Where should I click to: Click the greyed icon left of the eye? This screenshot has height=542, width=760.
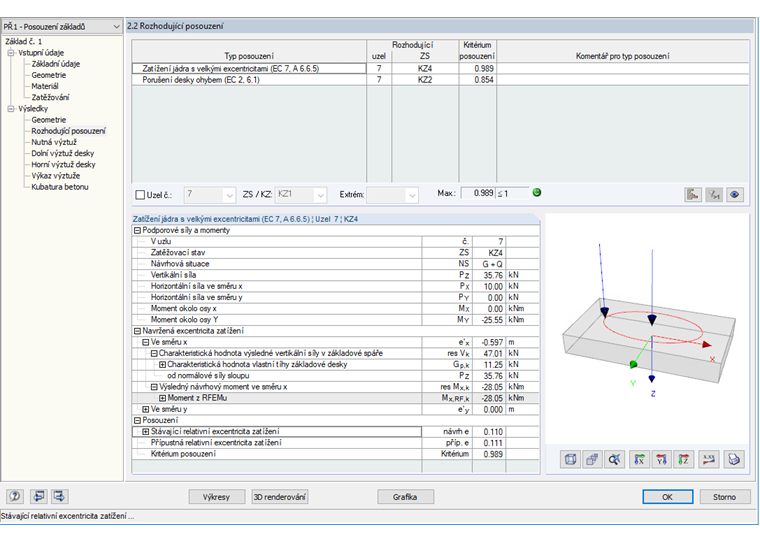tap(714, 194)
